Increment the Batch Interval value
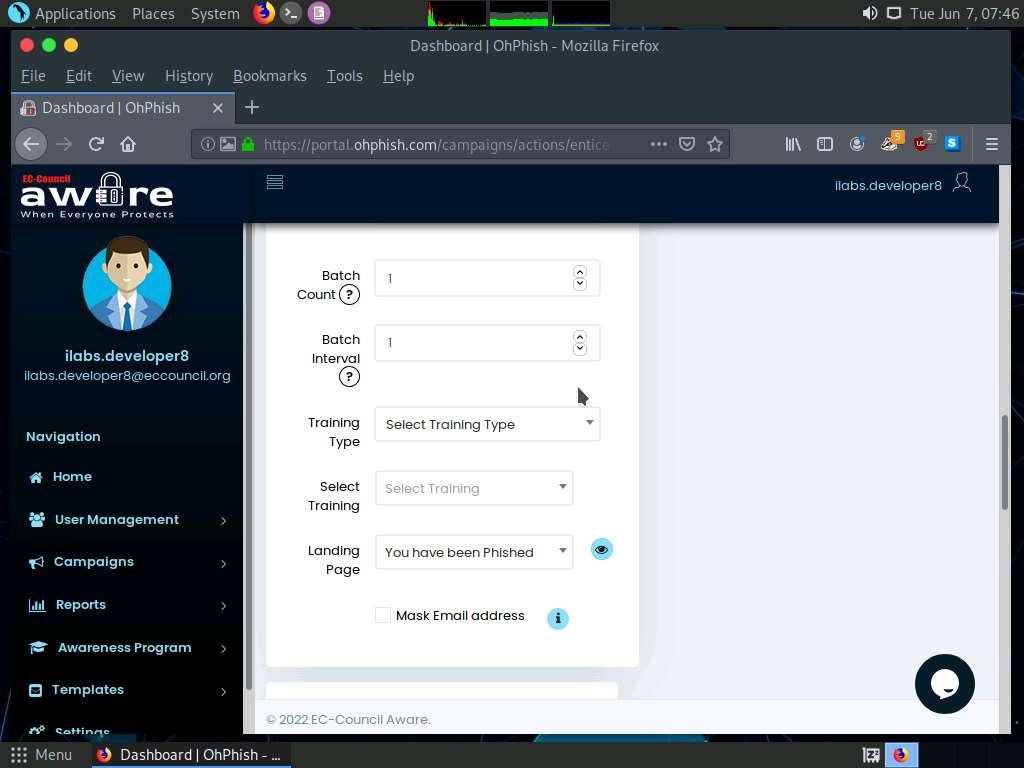 pyautogui.click(x=580, y=336)
